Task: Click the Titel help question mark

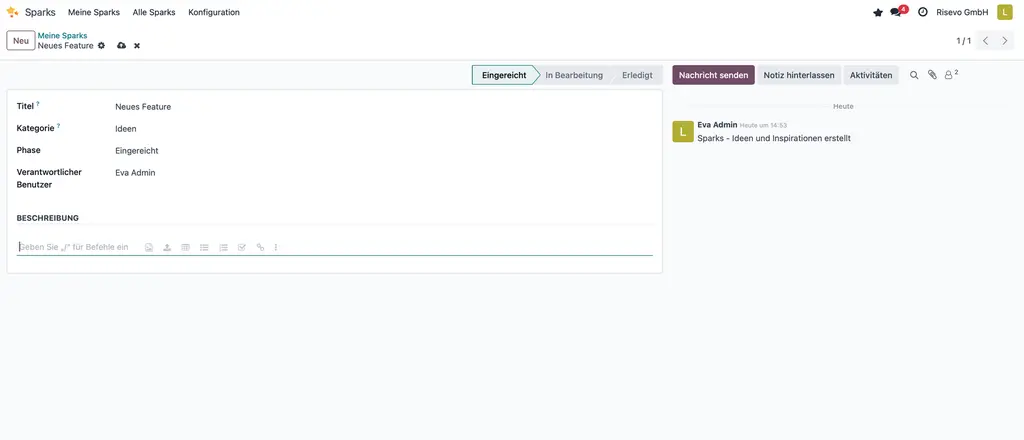Action: tap(38, 104)
